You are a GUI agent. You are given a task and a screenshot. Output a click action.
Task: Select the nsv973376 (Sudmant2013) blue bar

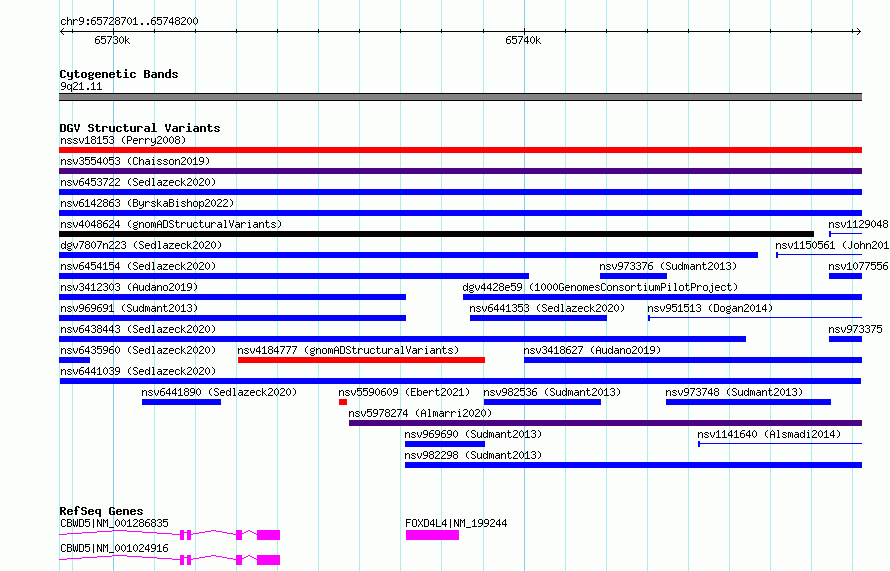pyautogui.click(x=633, y=276)
